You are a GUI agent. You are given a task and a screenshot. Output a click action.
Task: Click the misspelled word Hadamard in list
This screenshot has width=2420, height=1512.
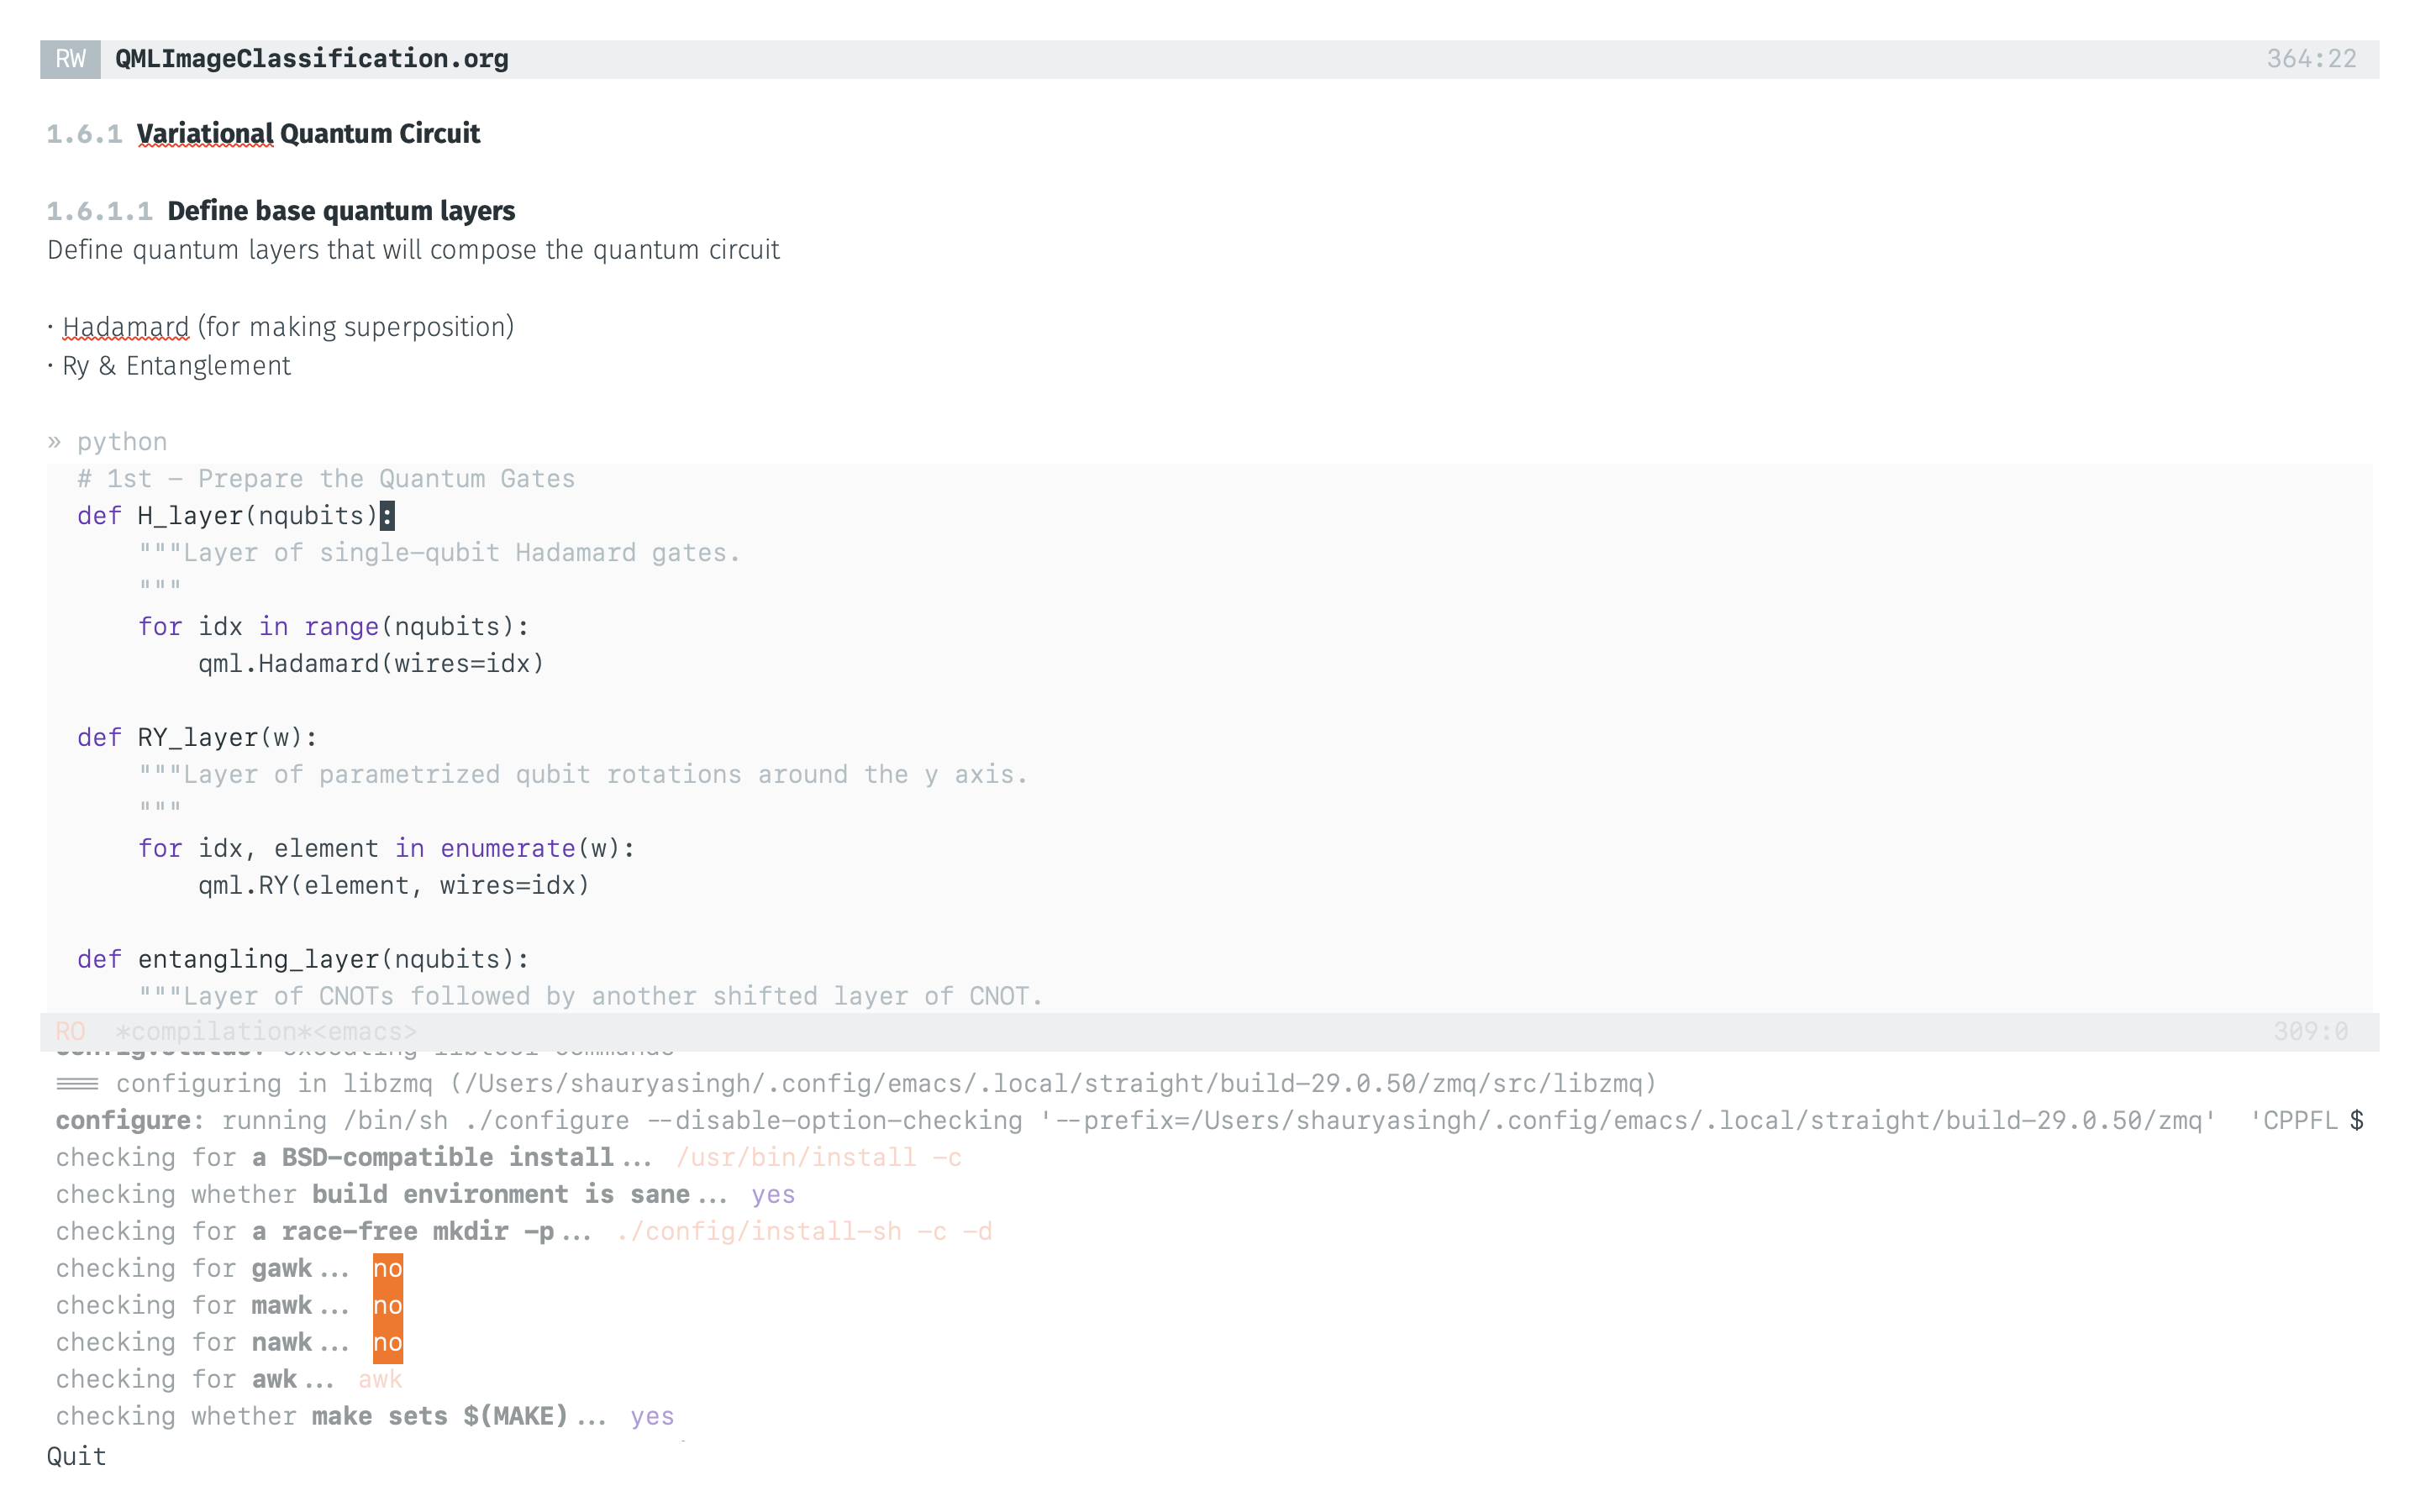(x=125, y=327)
